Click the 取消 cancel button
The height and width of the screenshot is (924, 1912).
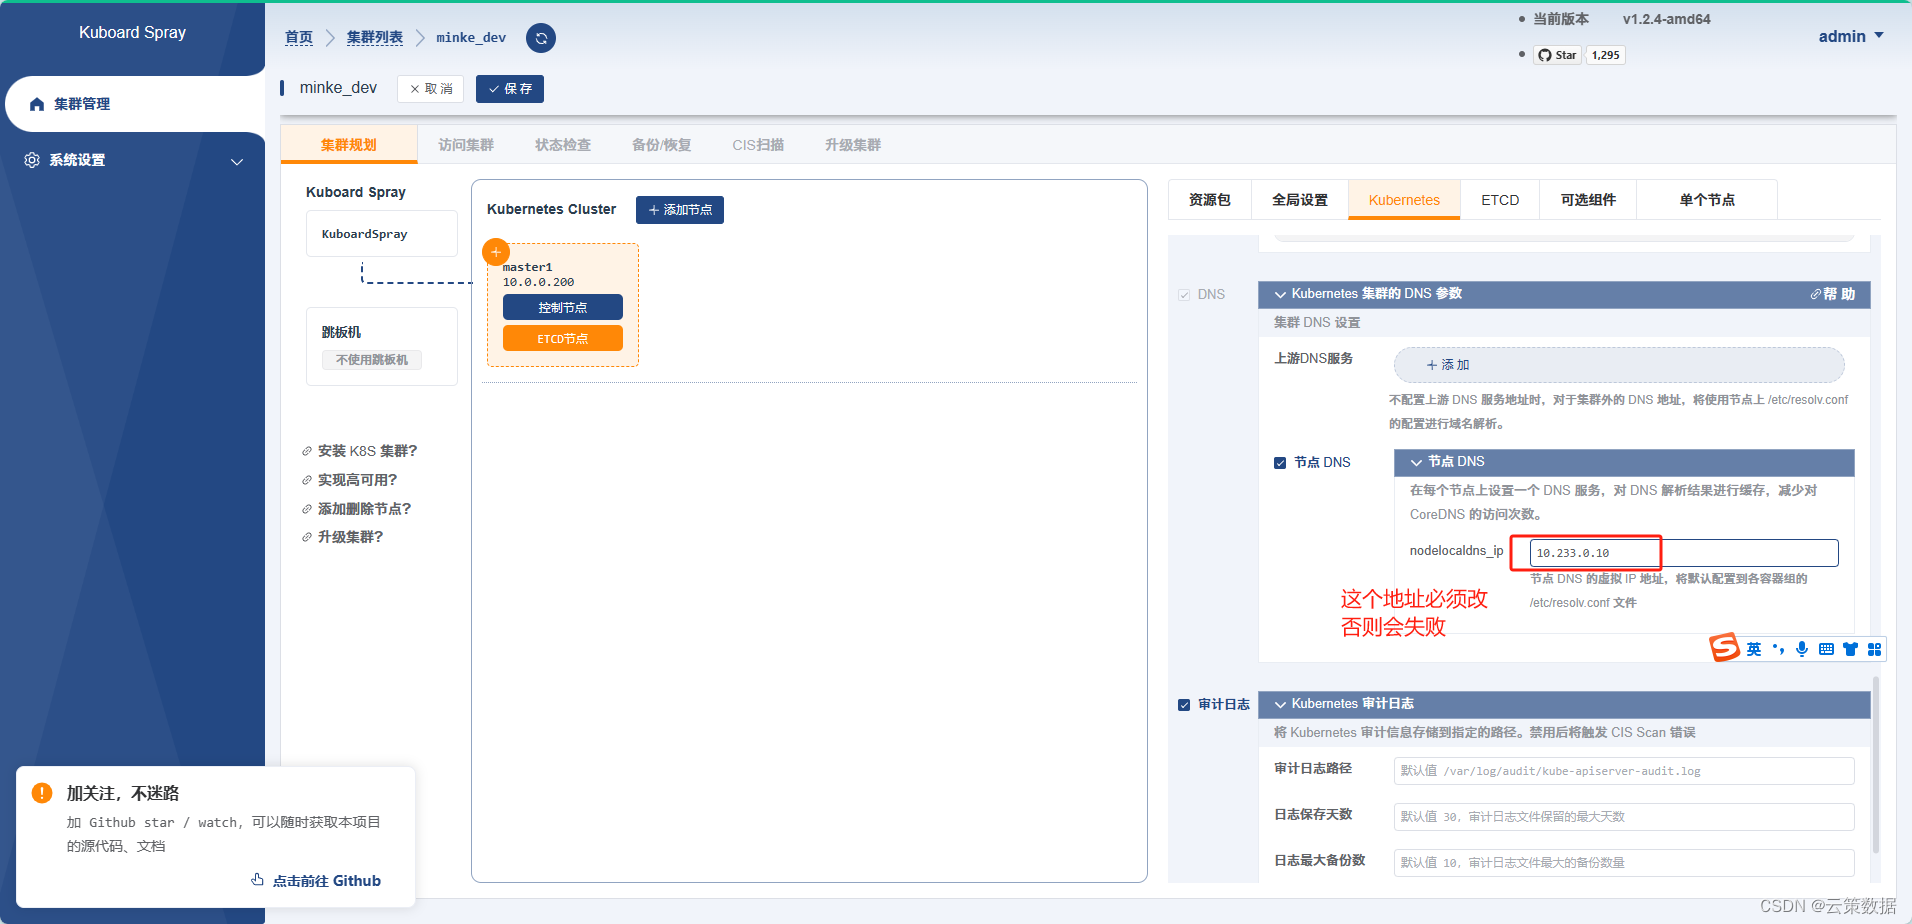(x=431, y=89)
